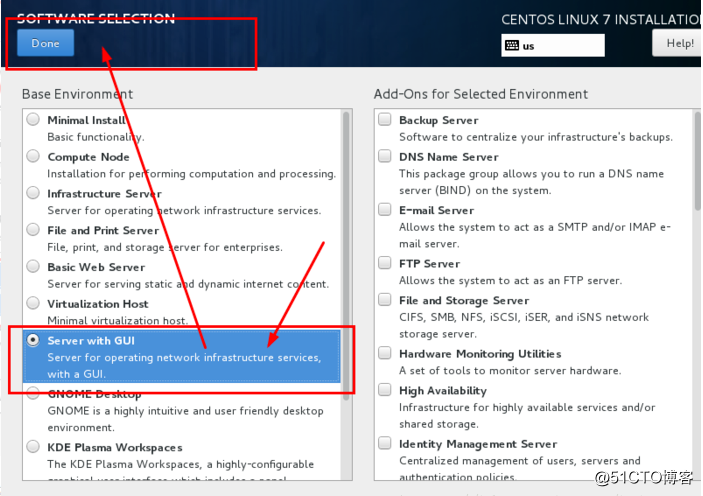Click "The KDE Plasma Workspaces, a highly-configurable" text

tap(181, 465)
